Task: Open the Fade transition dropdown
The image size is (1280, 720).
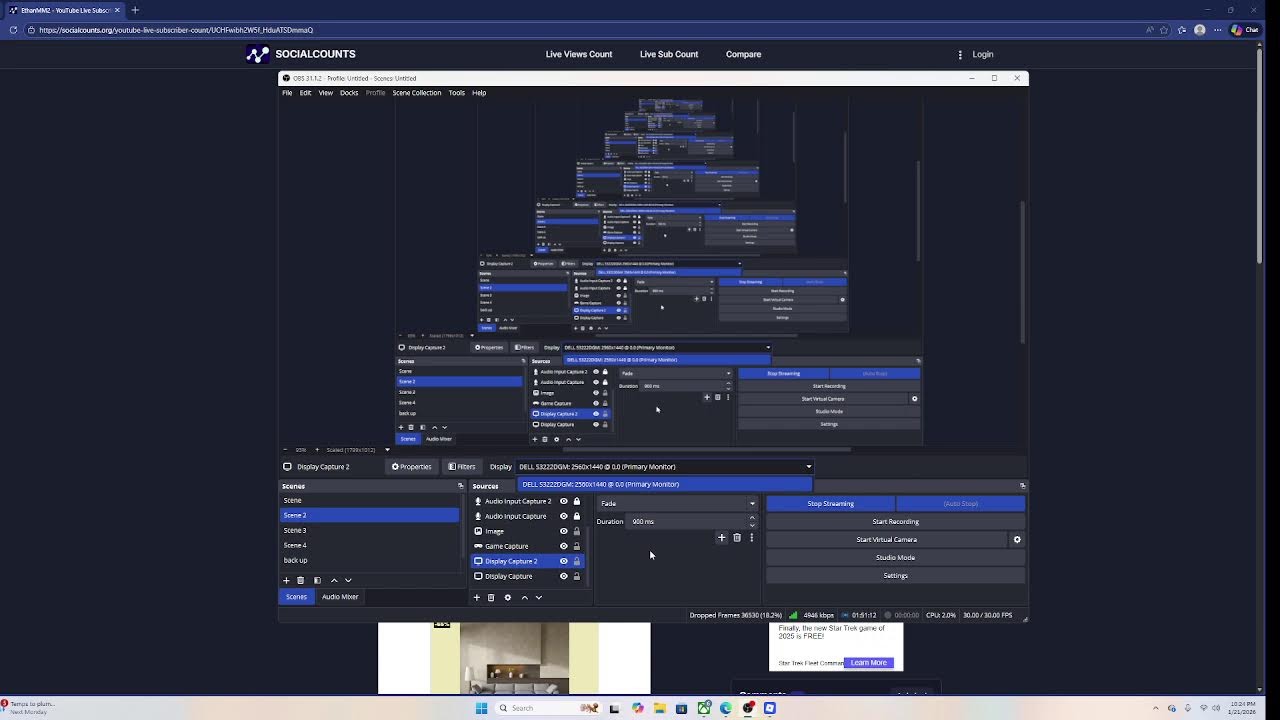Action: pos(677,504)
